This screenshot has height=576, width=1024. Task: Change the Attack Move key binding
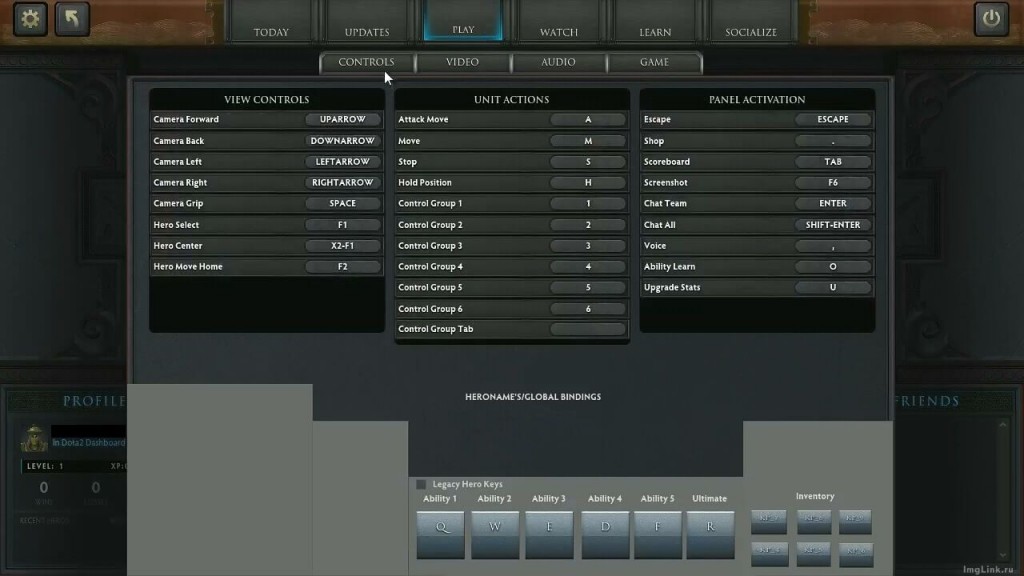588,120
